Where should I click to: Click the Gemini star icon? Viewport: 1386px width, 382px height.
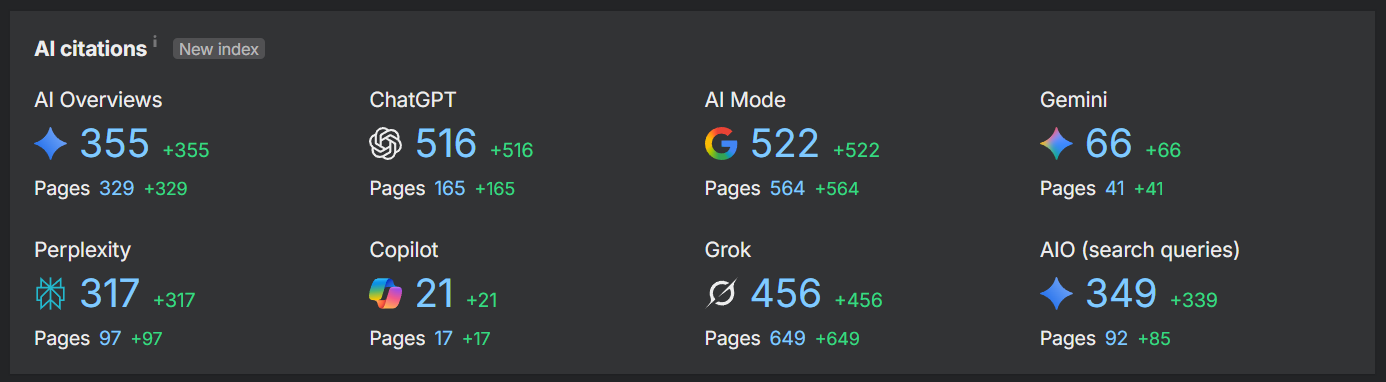[x=1056, y=145]
